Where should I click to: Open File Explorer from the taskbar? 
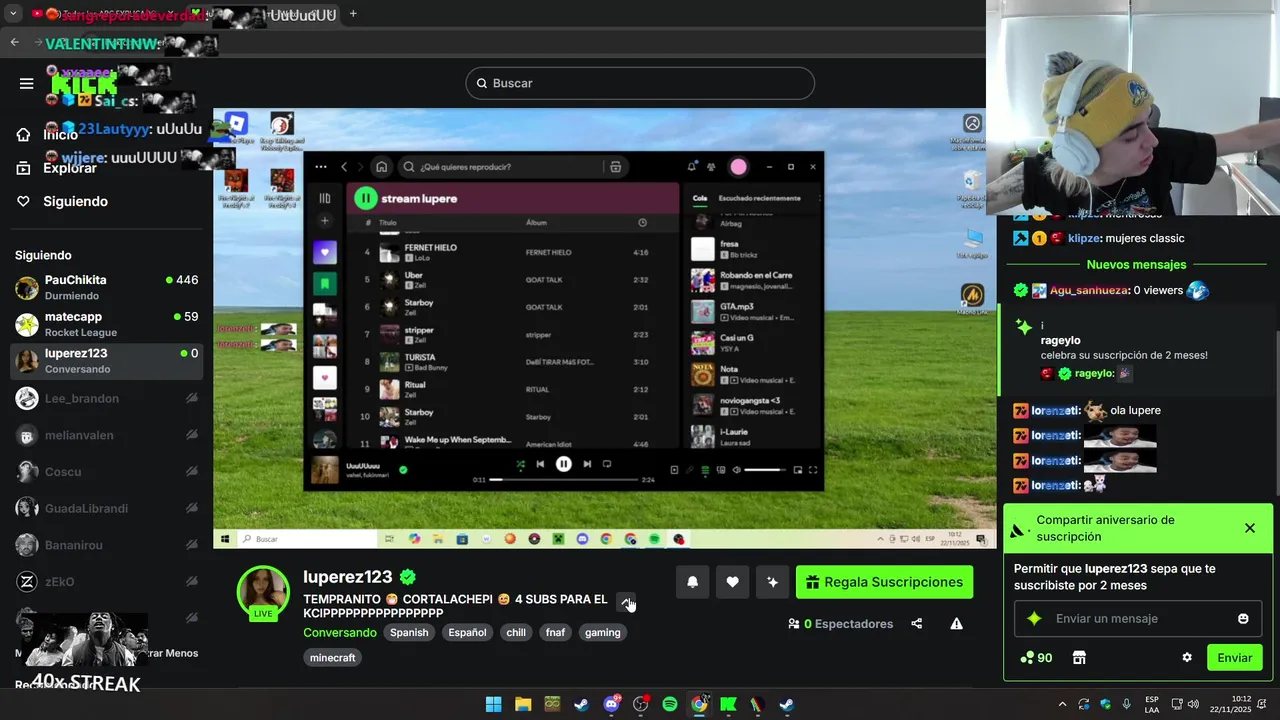[x=523, y=704]
